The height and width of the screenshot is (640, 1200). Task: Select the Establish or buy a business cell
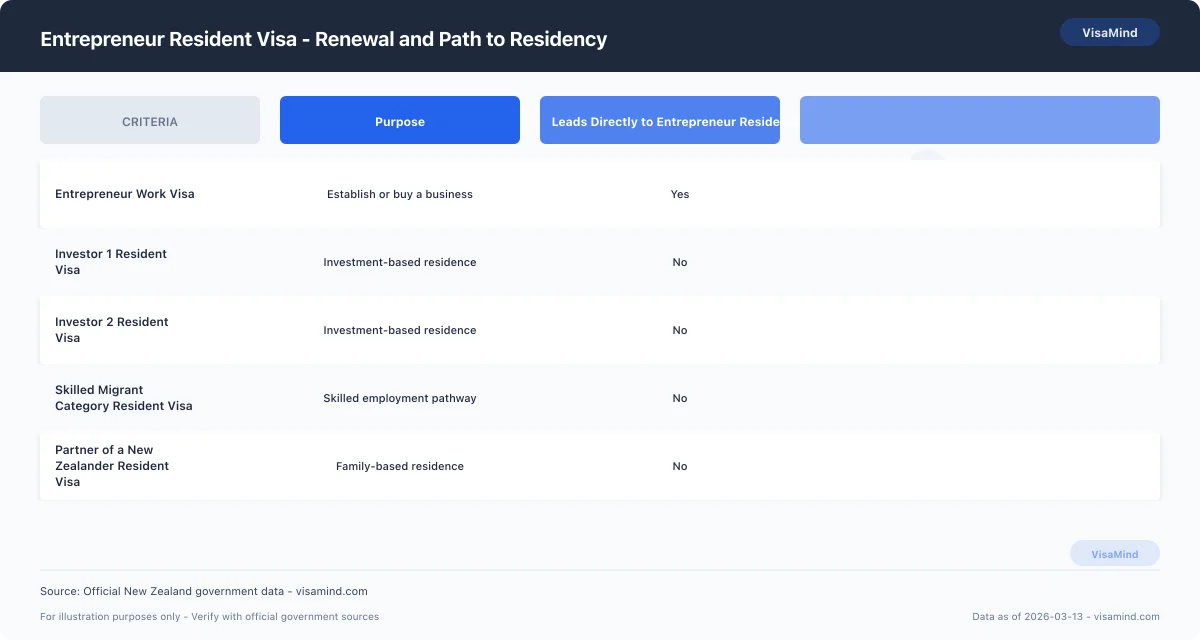(x=399, y=194)
